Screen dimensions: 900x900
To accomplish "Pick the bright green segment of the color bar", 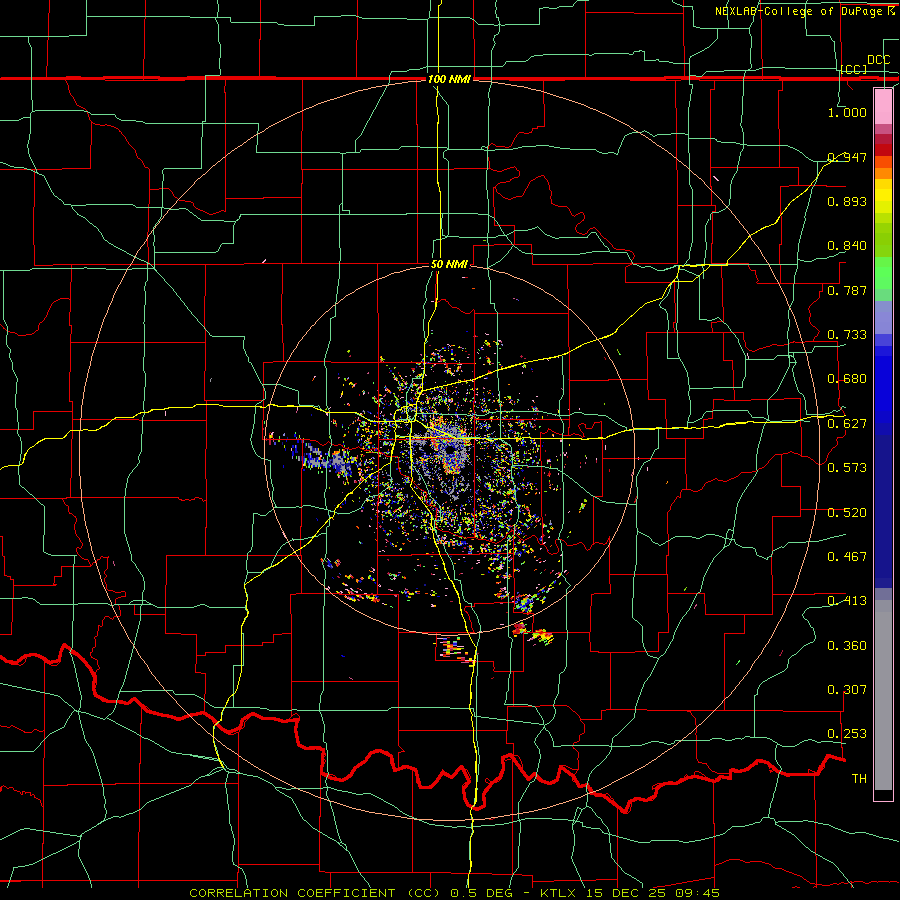I will 883,273.
